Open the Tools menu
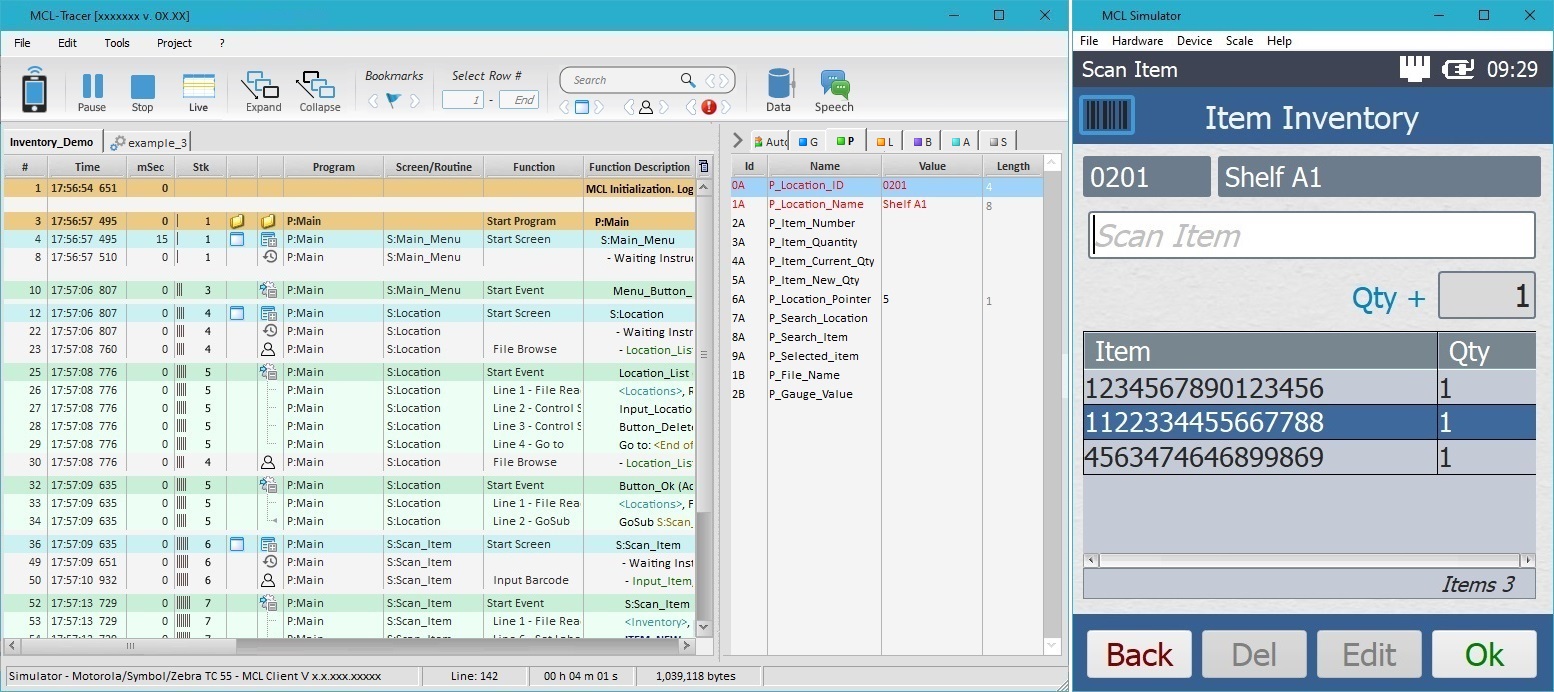Screen dimensions: 1554x692 117,43
